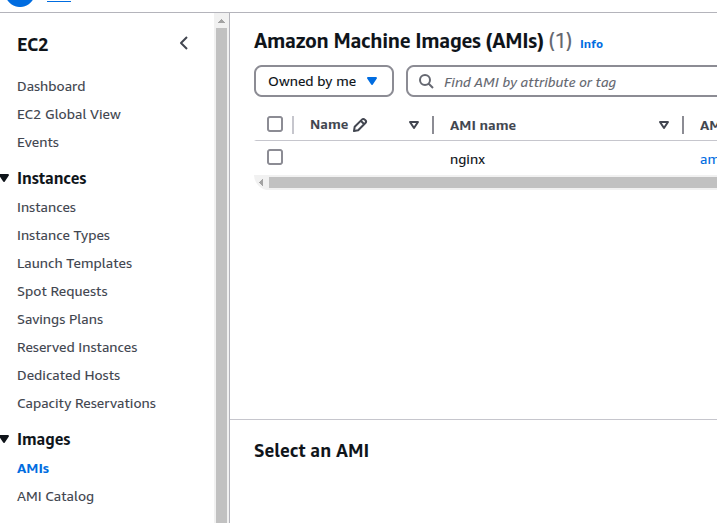717x523 pixels.
Task: Click the magnifier icon in search box
Action: point(426,81)
